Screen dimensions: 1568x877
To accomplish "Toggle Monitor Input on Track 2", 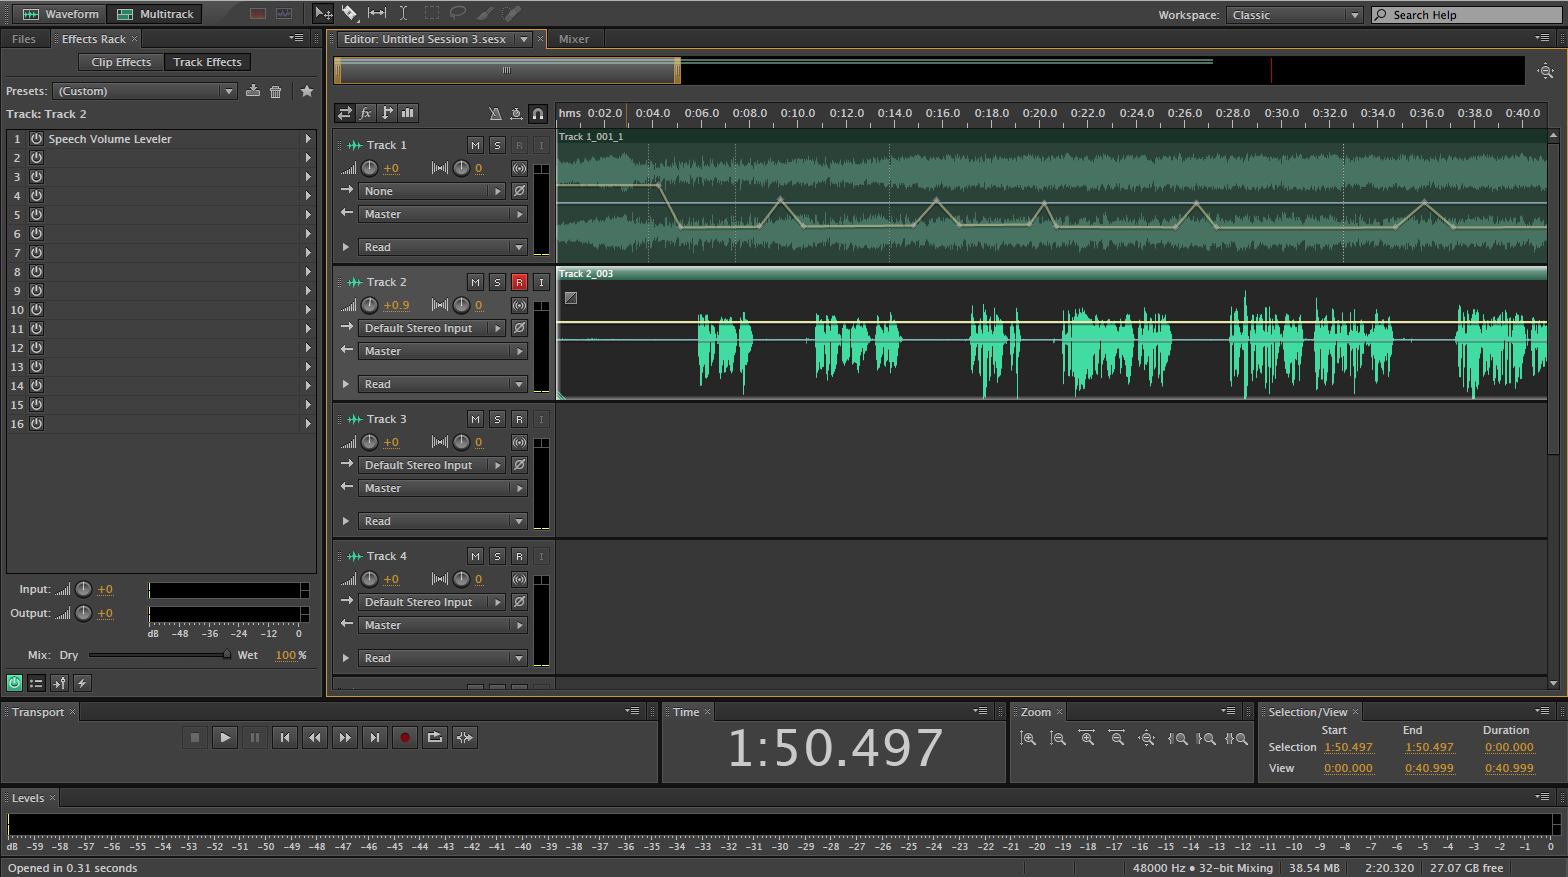I will tap(541, 282).
